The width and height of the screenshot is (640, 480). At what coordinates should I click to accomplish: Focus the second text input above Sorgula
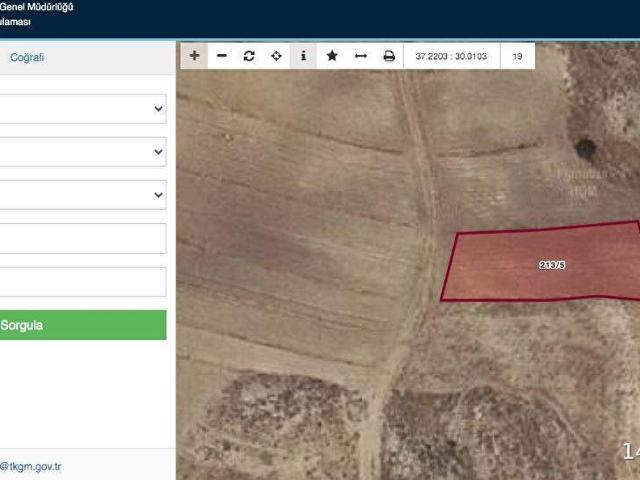[x=82, y=281]
